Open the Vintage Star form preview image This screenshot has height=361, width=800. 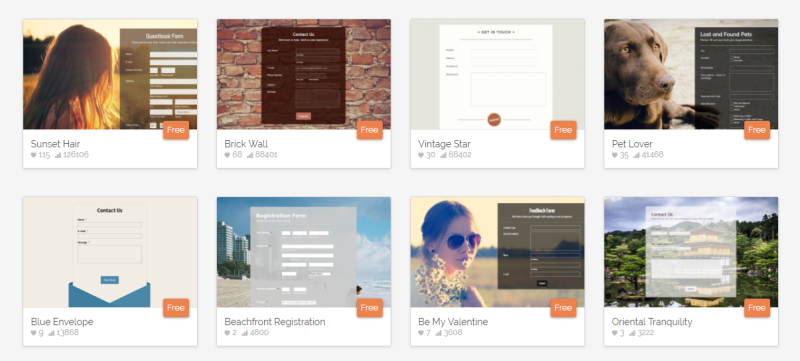click(x=497, y=74)
